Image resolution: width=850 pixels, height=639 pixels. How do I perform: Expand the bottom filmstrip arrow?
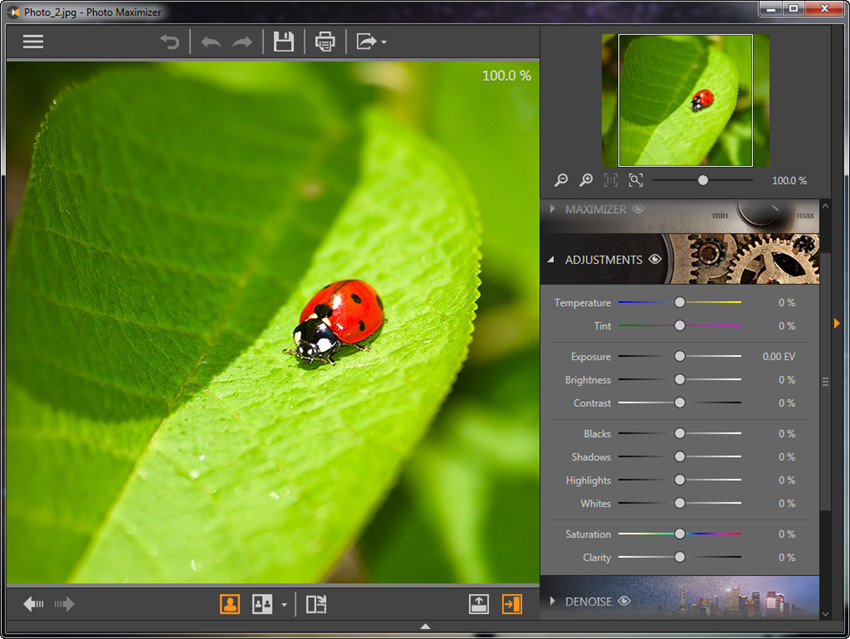pyautogui.click(x=426, y=627)
